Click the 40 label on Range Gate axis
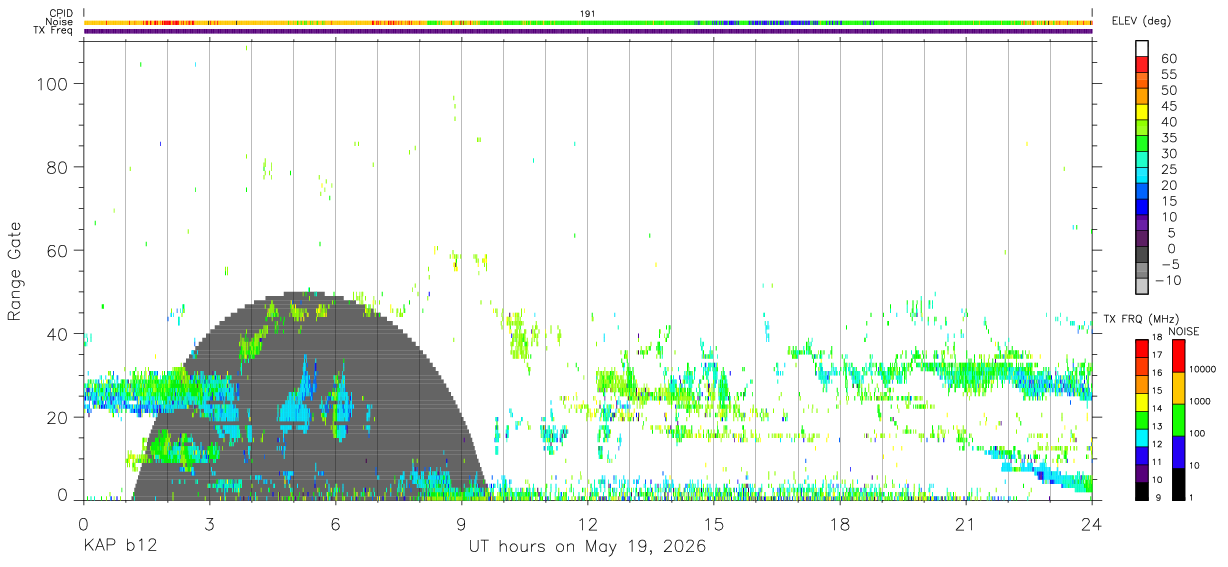 click(59, 333)
